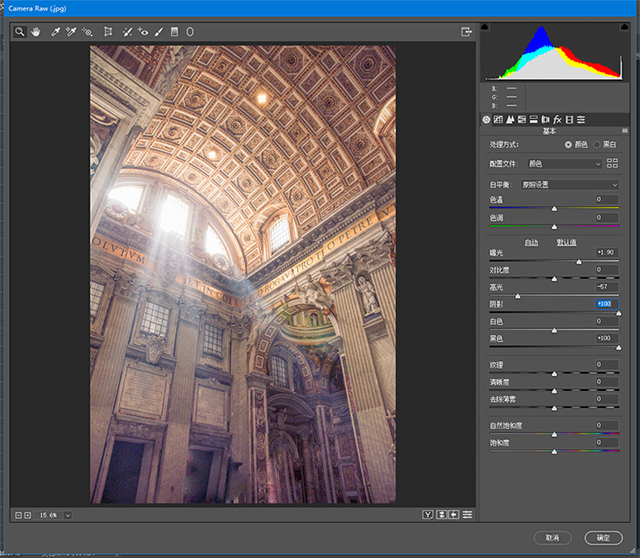Select the Red Eye Removal tool
The height and width of the screenshot is (558, 640).
[143, 32]
